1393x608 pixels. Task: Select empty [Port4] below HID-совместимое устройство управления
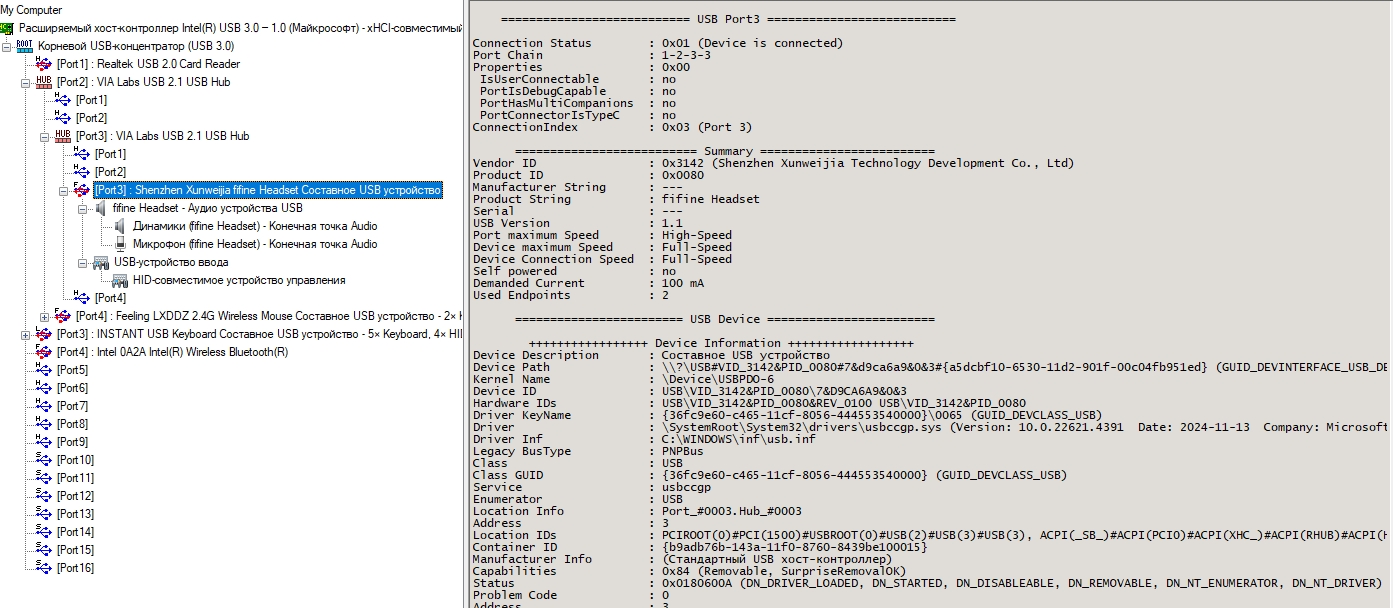[110, 298]
